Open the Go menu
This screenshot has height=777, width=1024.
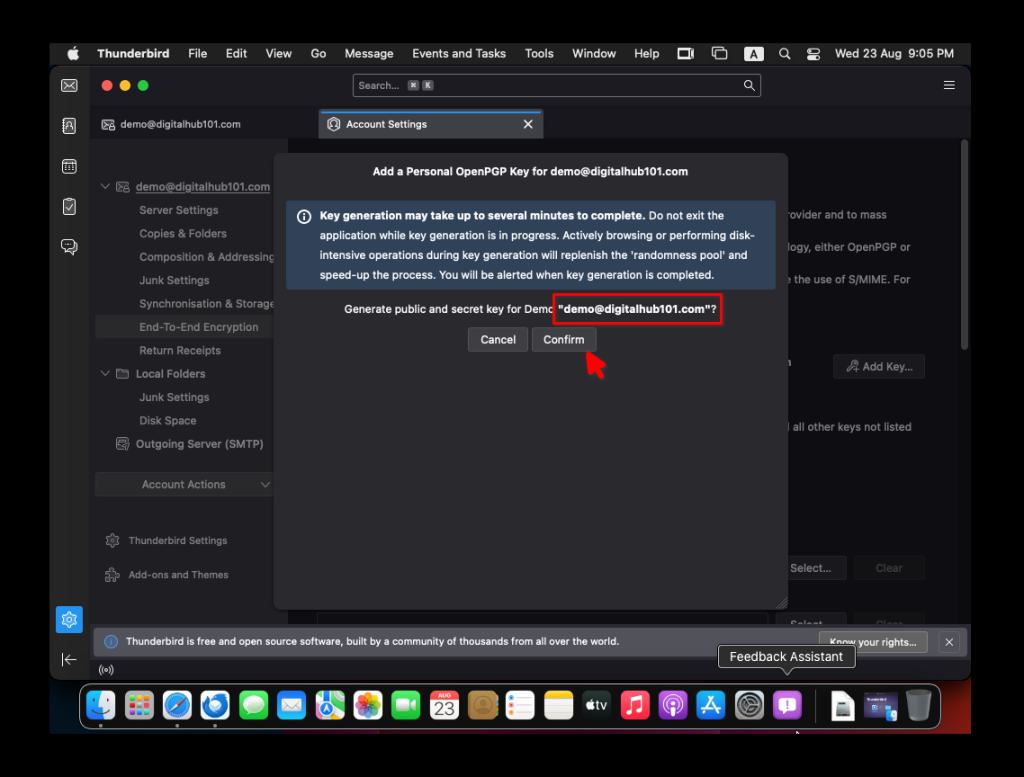[318, 54]
